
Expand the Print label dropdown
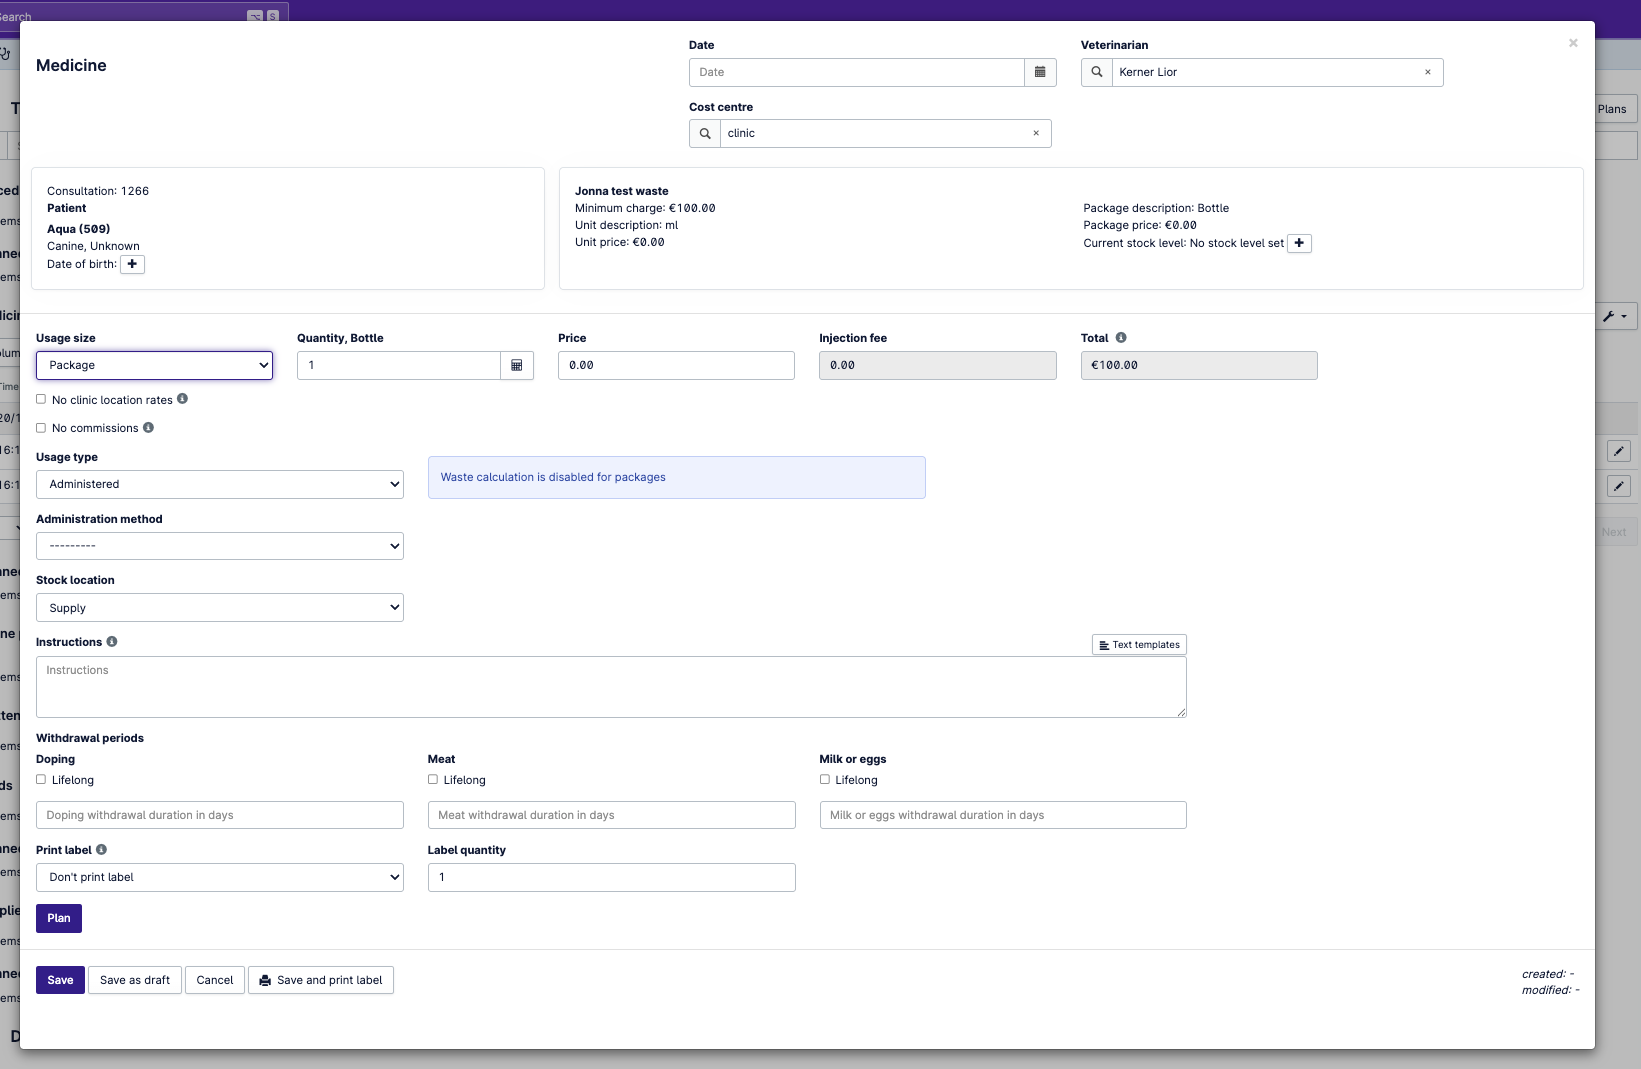click(219, 877)
